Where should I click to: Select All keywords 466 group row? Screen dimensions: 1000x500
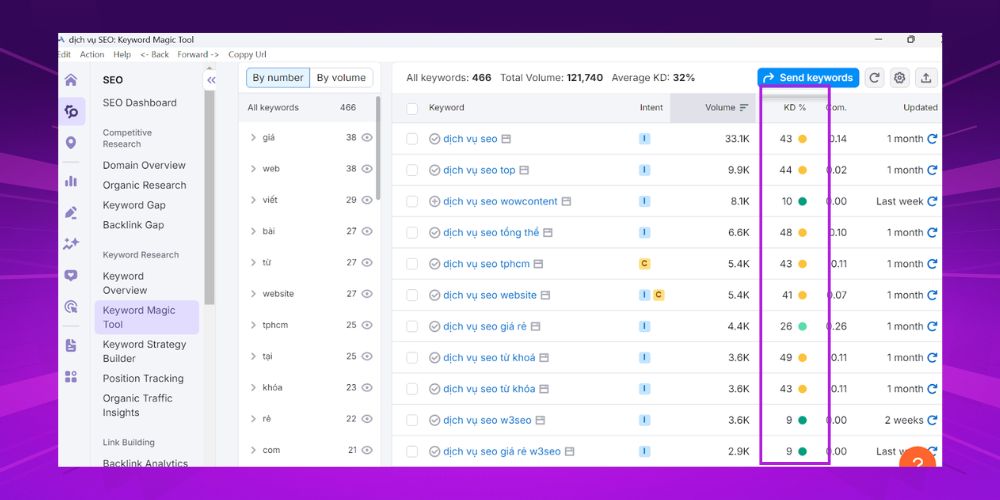click(x=309, y=108)
